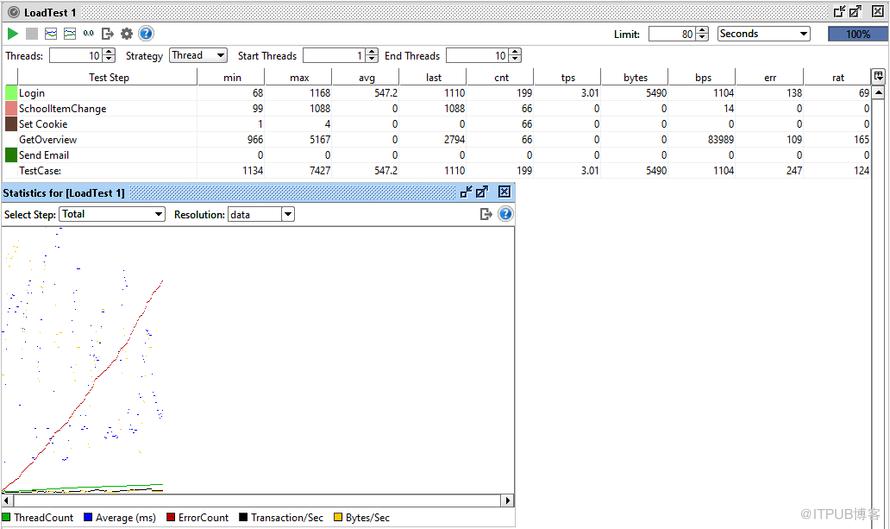Click the graph scrollbar right arrow
The height and width of the screenshot is (529, 890).
click(508, 501)
